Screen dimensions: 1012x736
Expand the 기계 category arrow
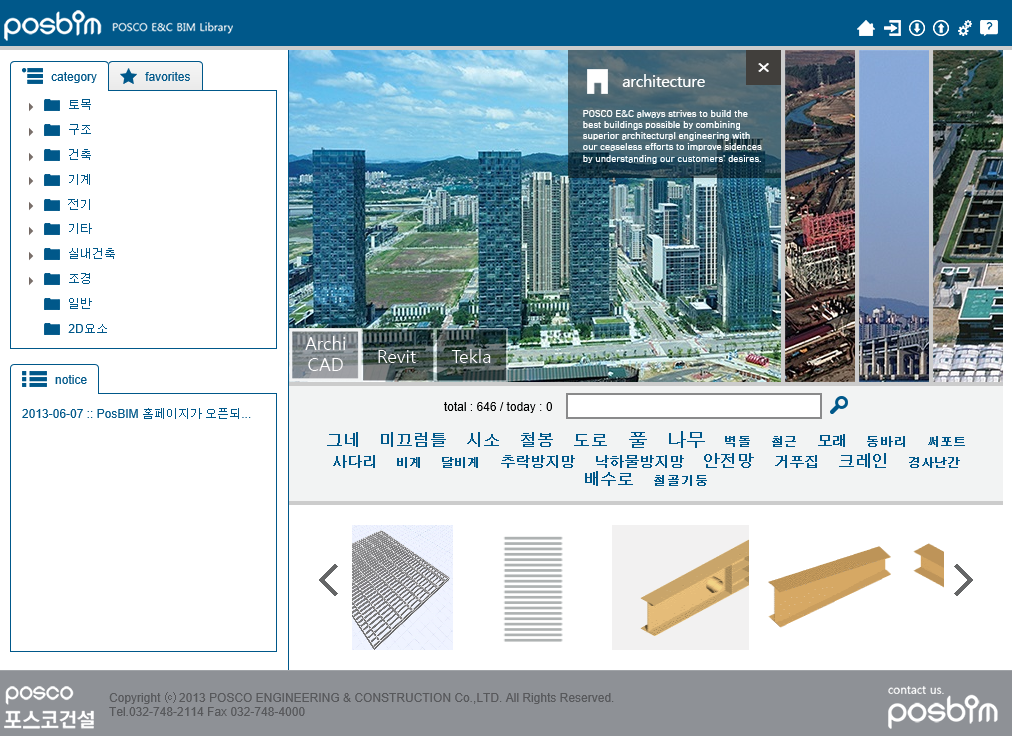tap(30, 181)
